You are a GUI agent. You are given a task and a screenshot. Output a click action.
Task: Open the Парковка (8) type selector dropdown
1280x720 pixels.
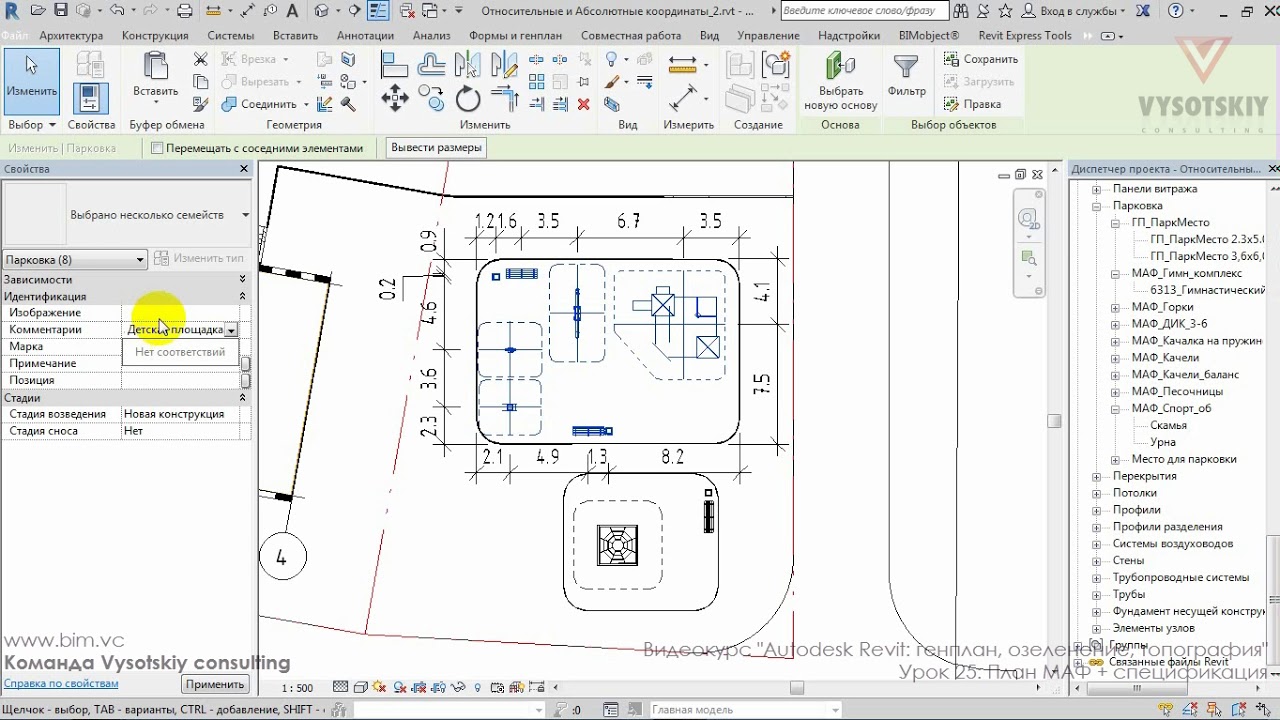(x=75, y=260)
